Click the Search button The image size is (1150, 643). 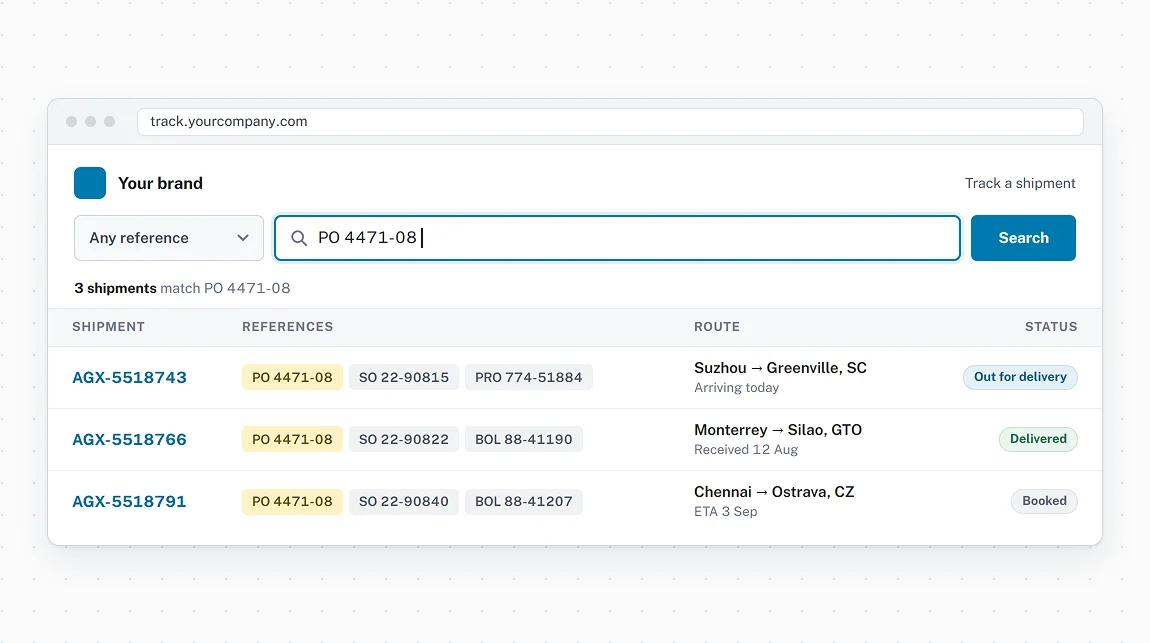click(x=1023, y=238)
